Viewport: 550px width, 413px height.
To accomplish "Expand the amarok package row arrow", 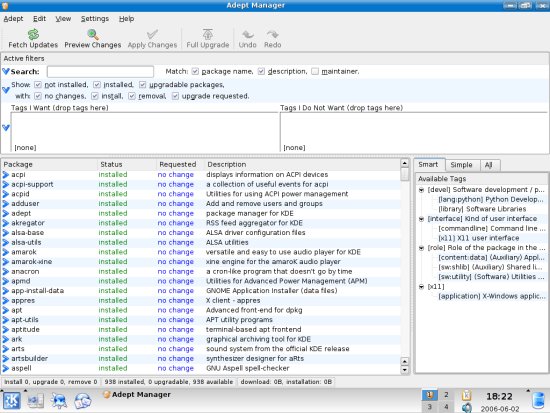I will point(6,252).
